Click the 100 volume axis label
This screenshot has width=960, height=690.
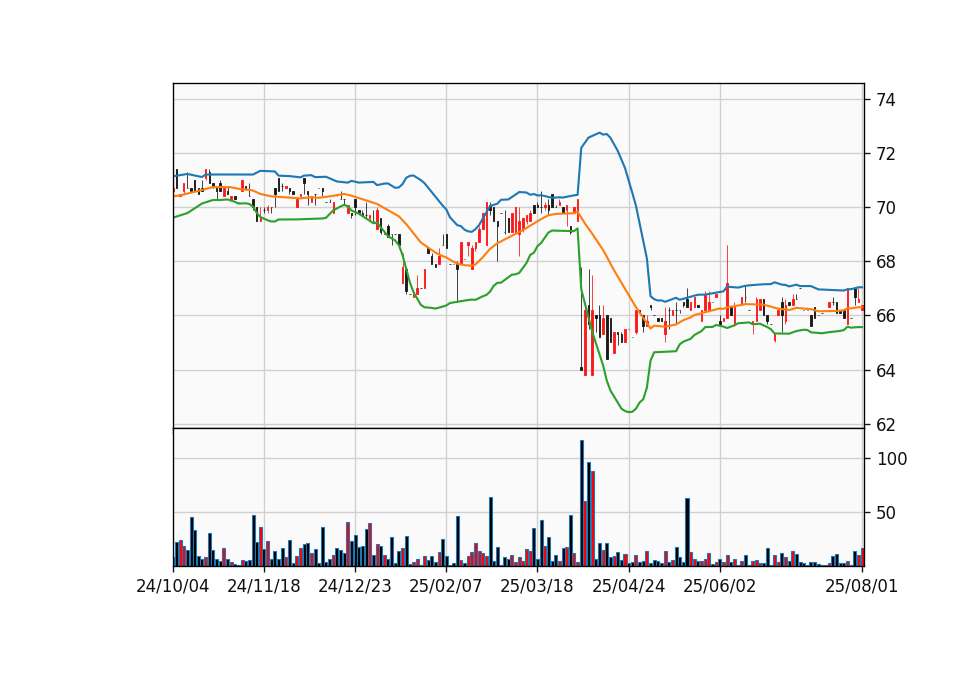892,459
